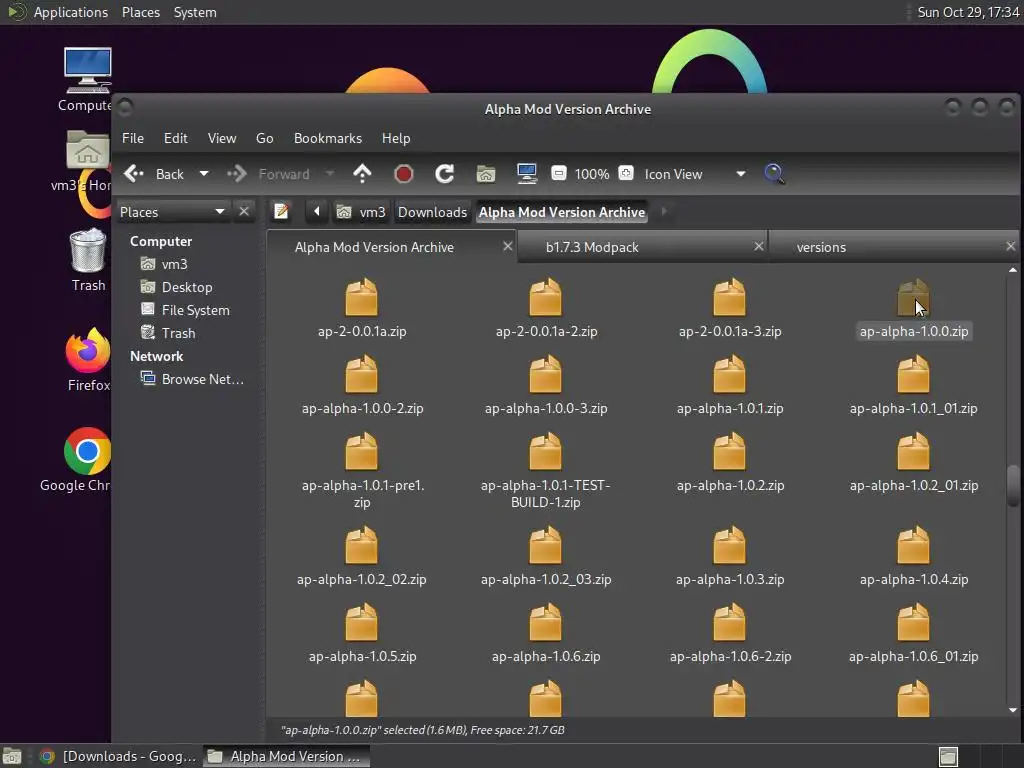Viewport: 1024px width, 768px height.
Task: Click the magnifier Search icon
Action: click(x=774, y=174)
